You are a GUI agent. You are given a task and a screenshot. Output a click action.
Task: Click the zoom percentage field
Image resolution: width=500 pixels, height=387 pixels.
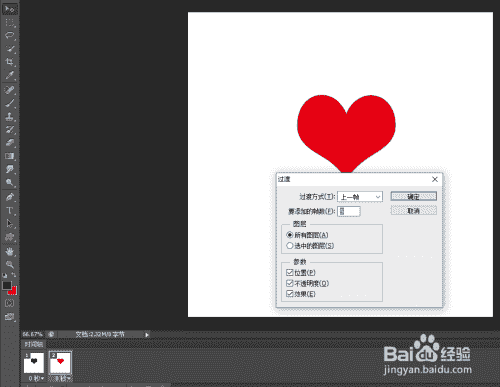pyautogui.click(x=33, y=334)
